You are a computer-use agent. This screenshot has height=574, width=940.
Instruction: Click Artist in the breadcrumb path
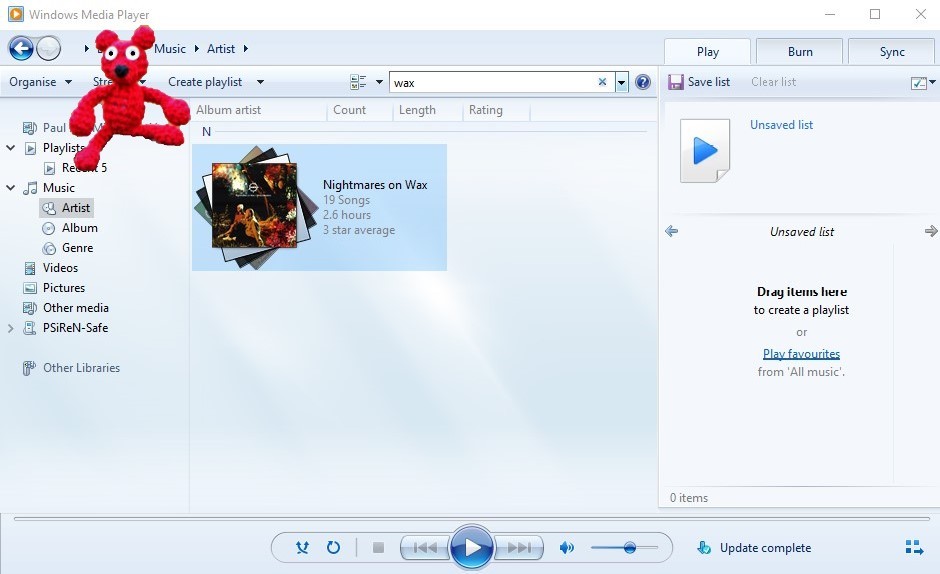(221, 49)
